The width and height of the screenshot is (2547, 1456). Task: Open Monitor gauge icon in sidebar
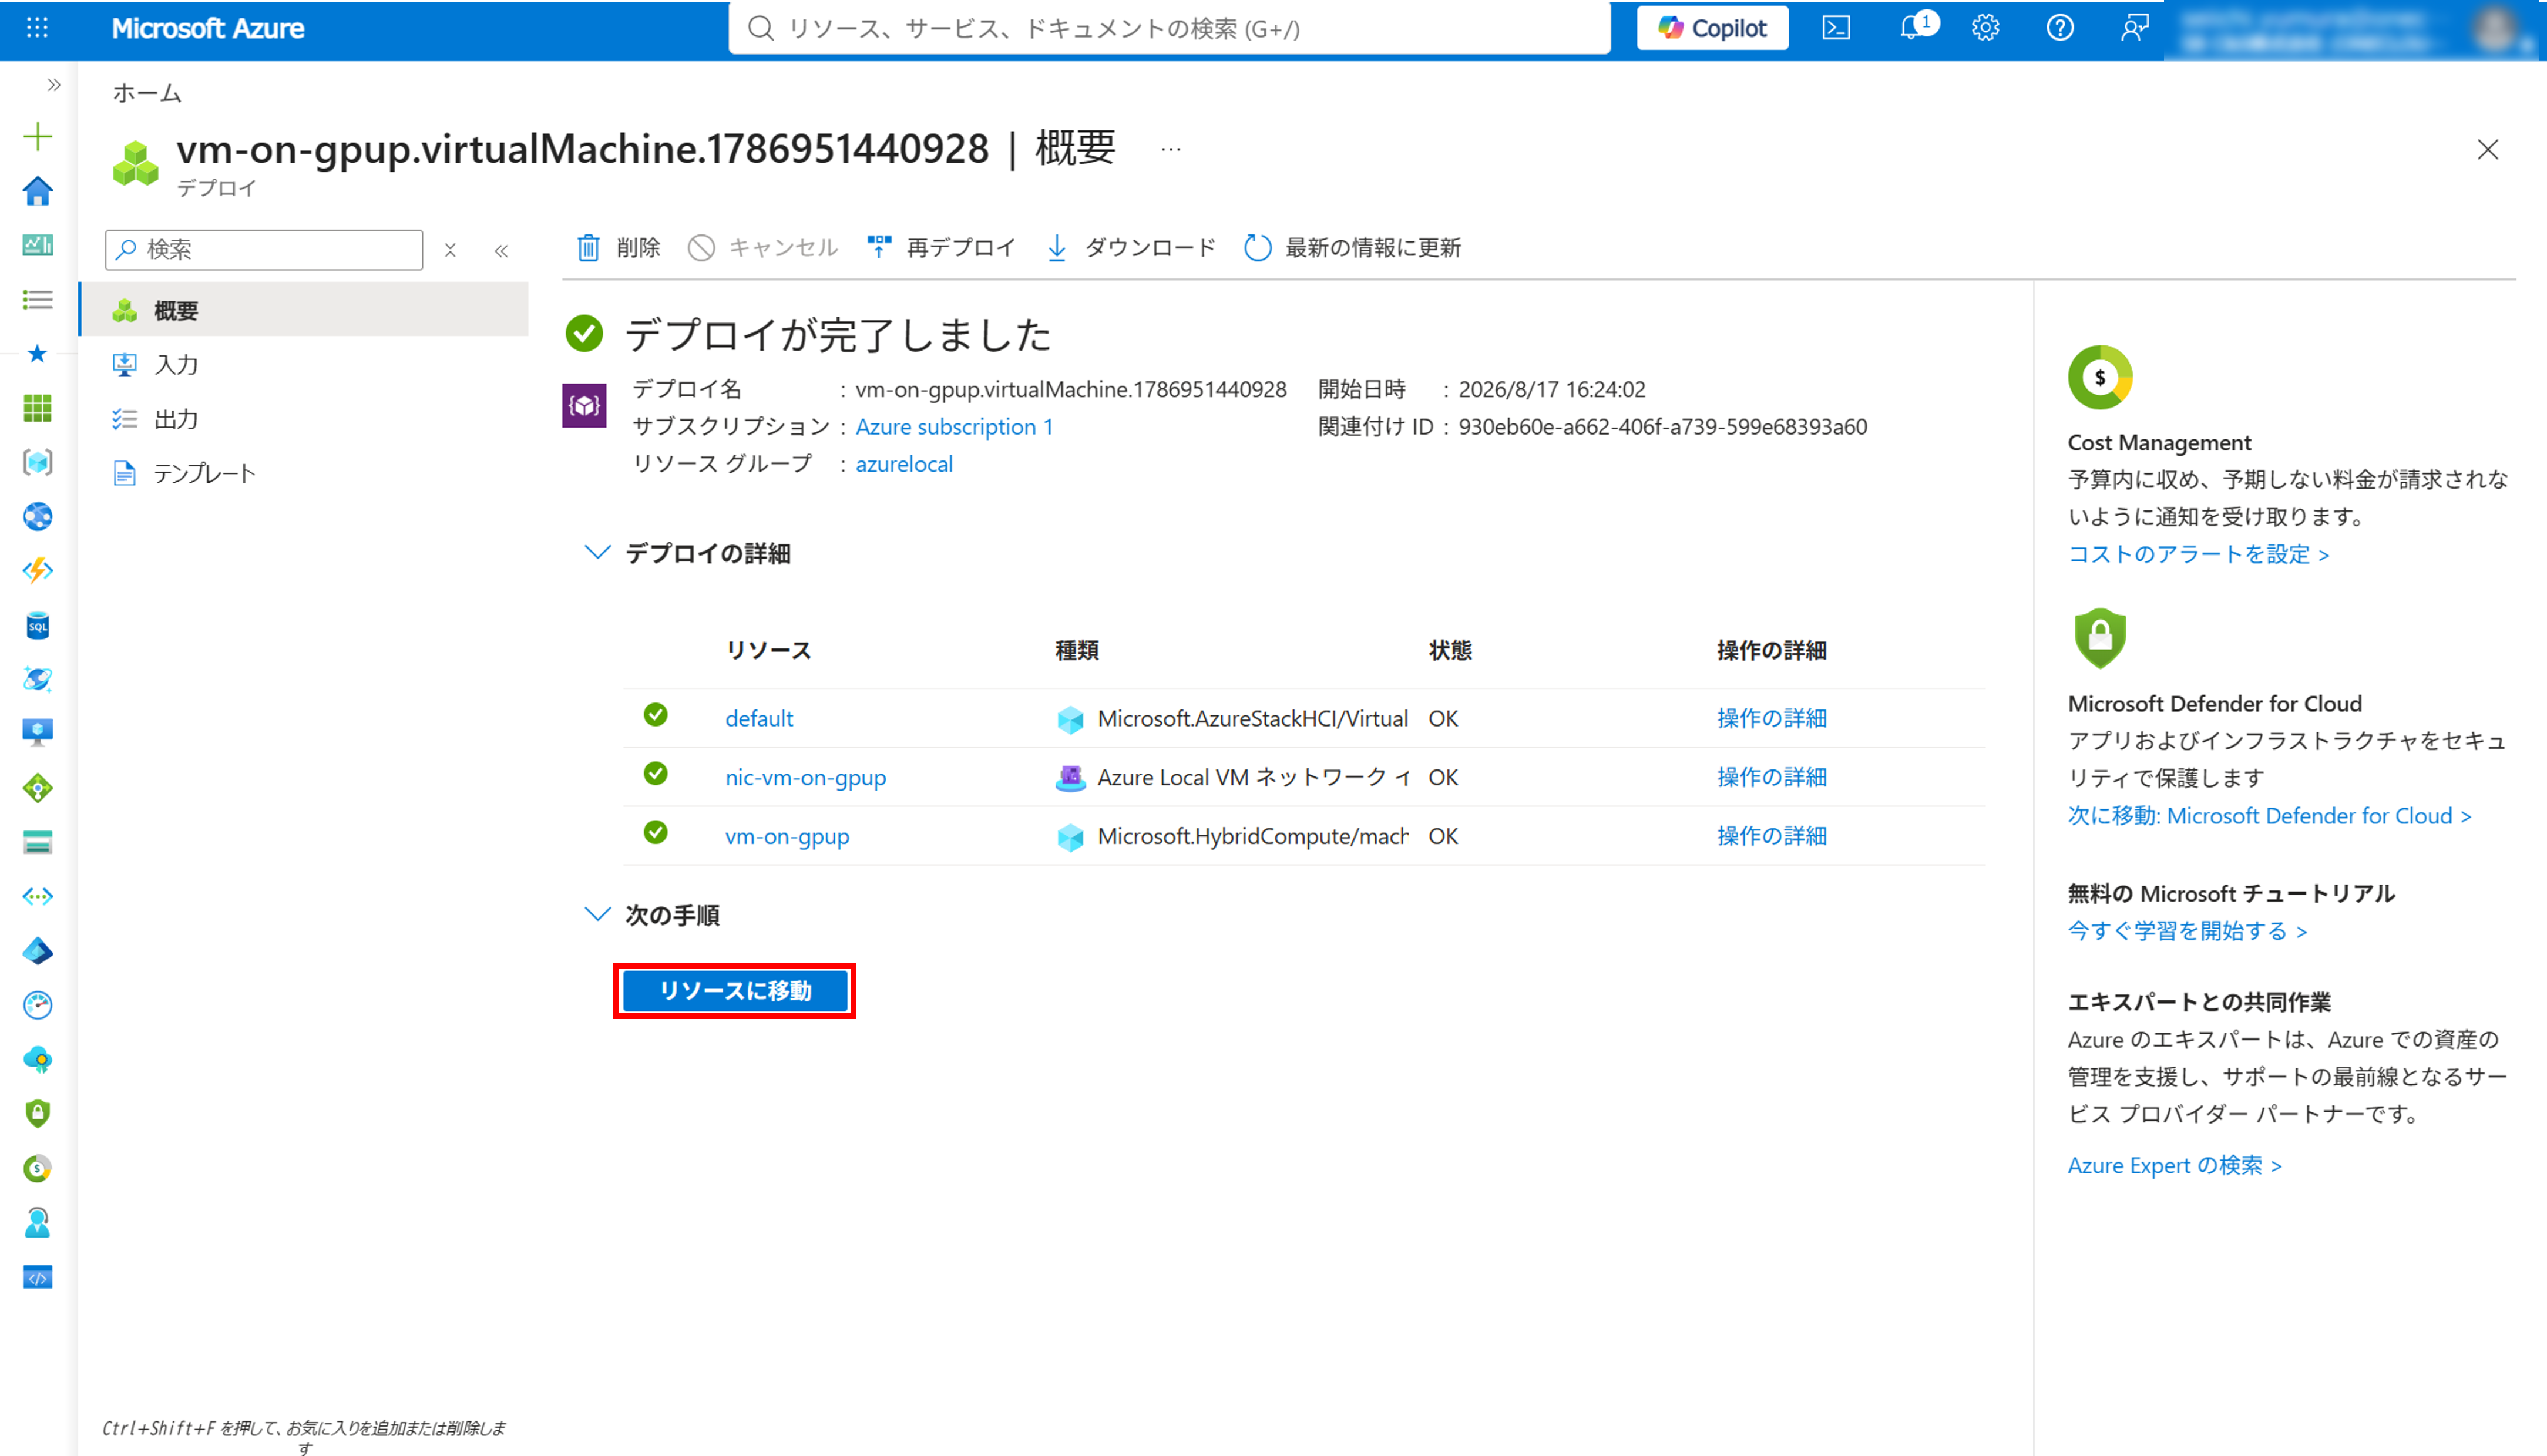click(37, 1005)
